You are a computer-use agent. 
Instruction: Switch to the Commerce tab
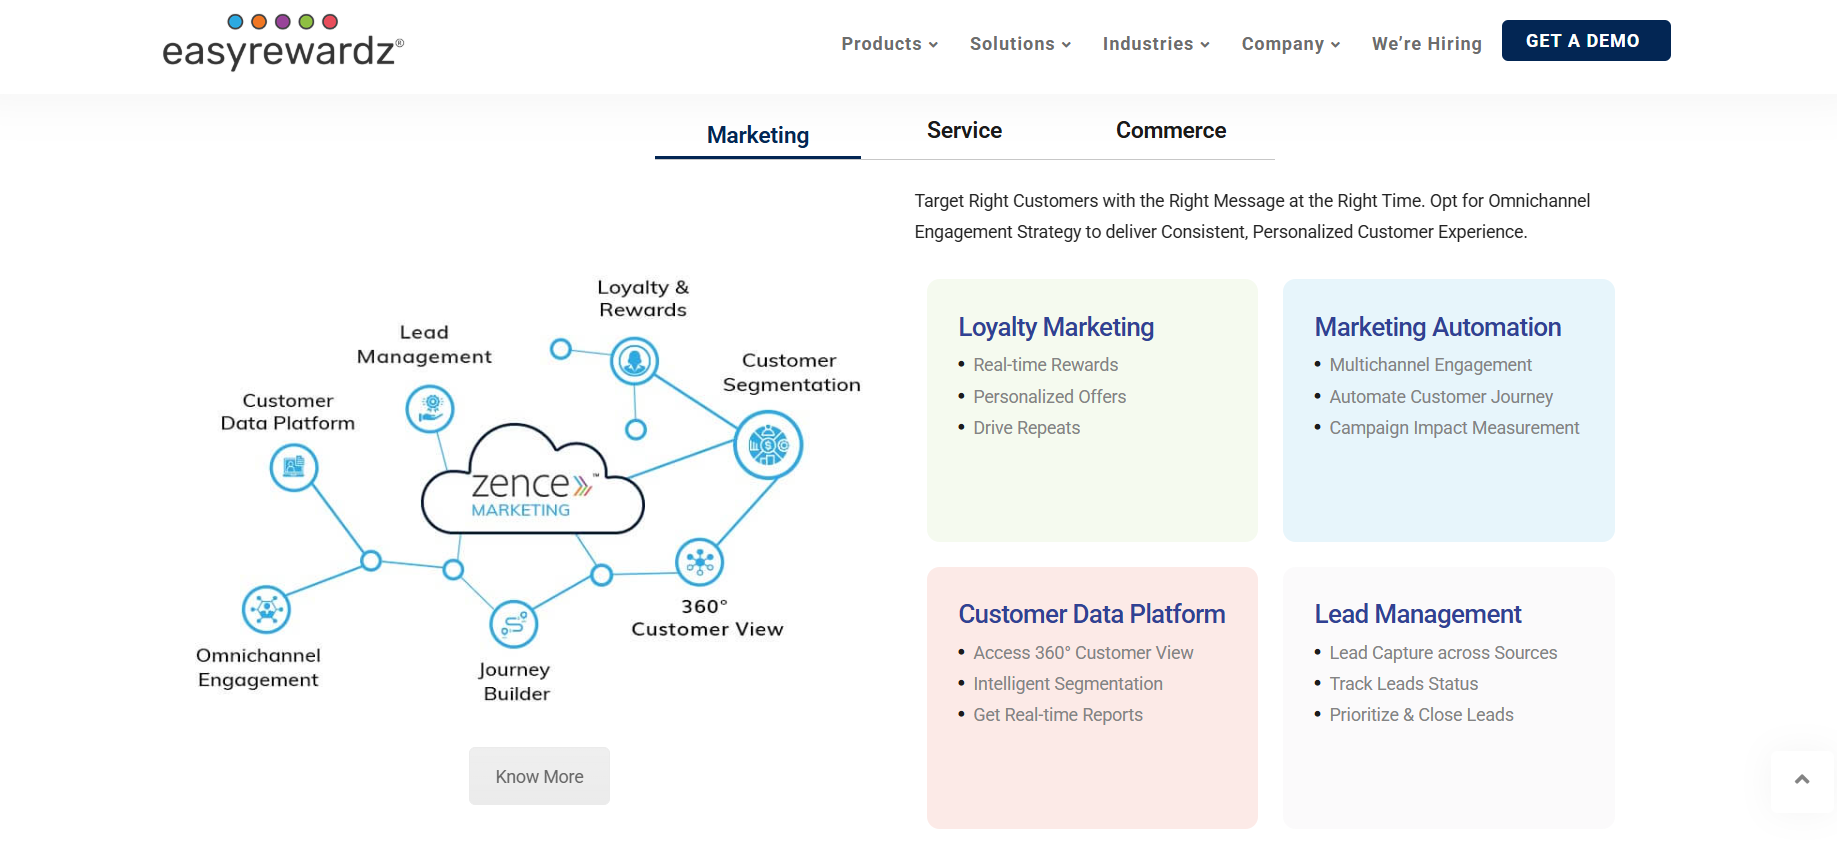(1171, 131)
